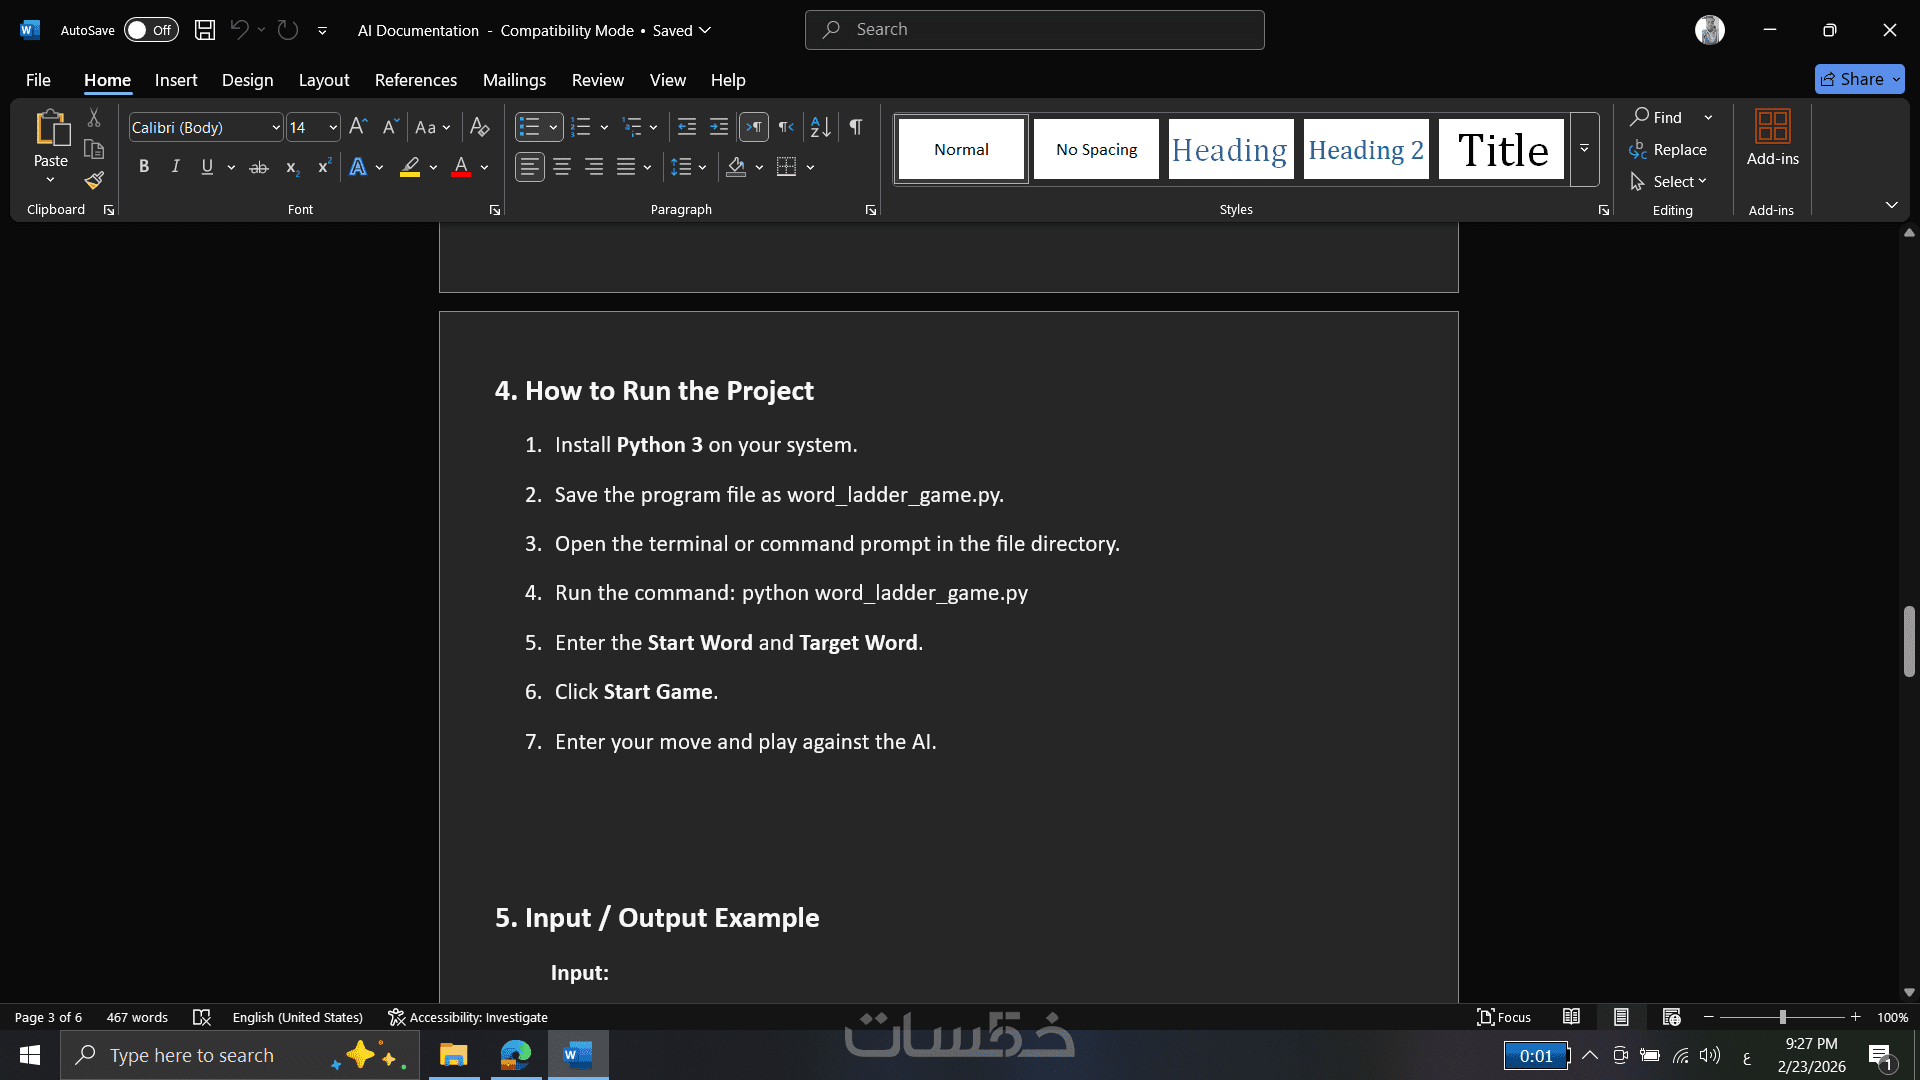
Task: Click the Clear All Formatting icon
Action: [480, 127]
